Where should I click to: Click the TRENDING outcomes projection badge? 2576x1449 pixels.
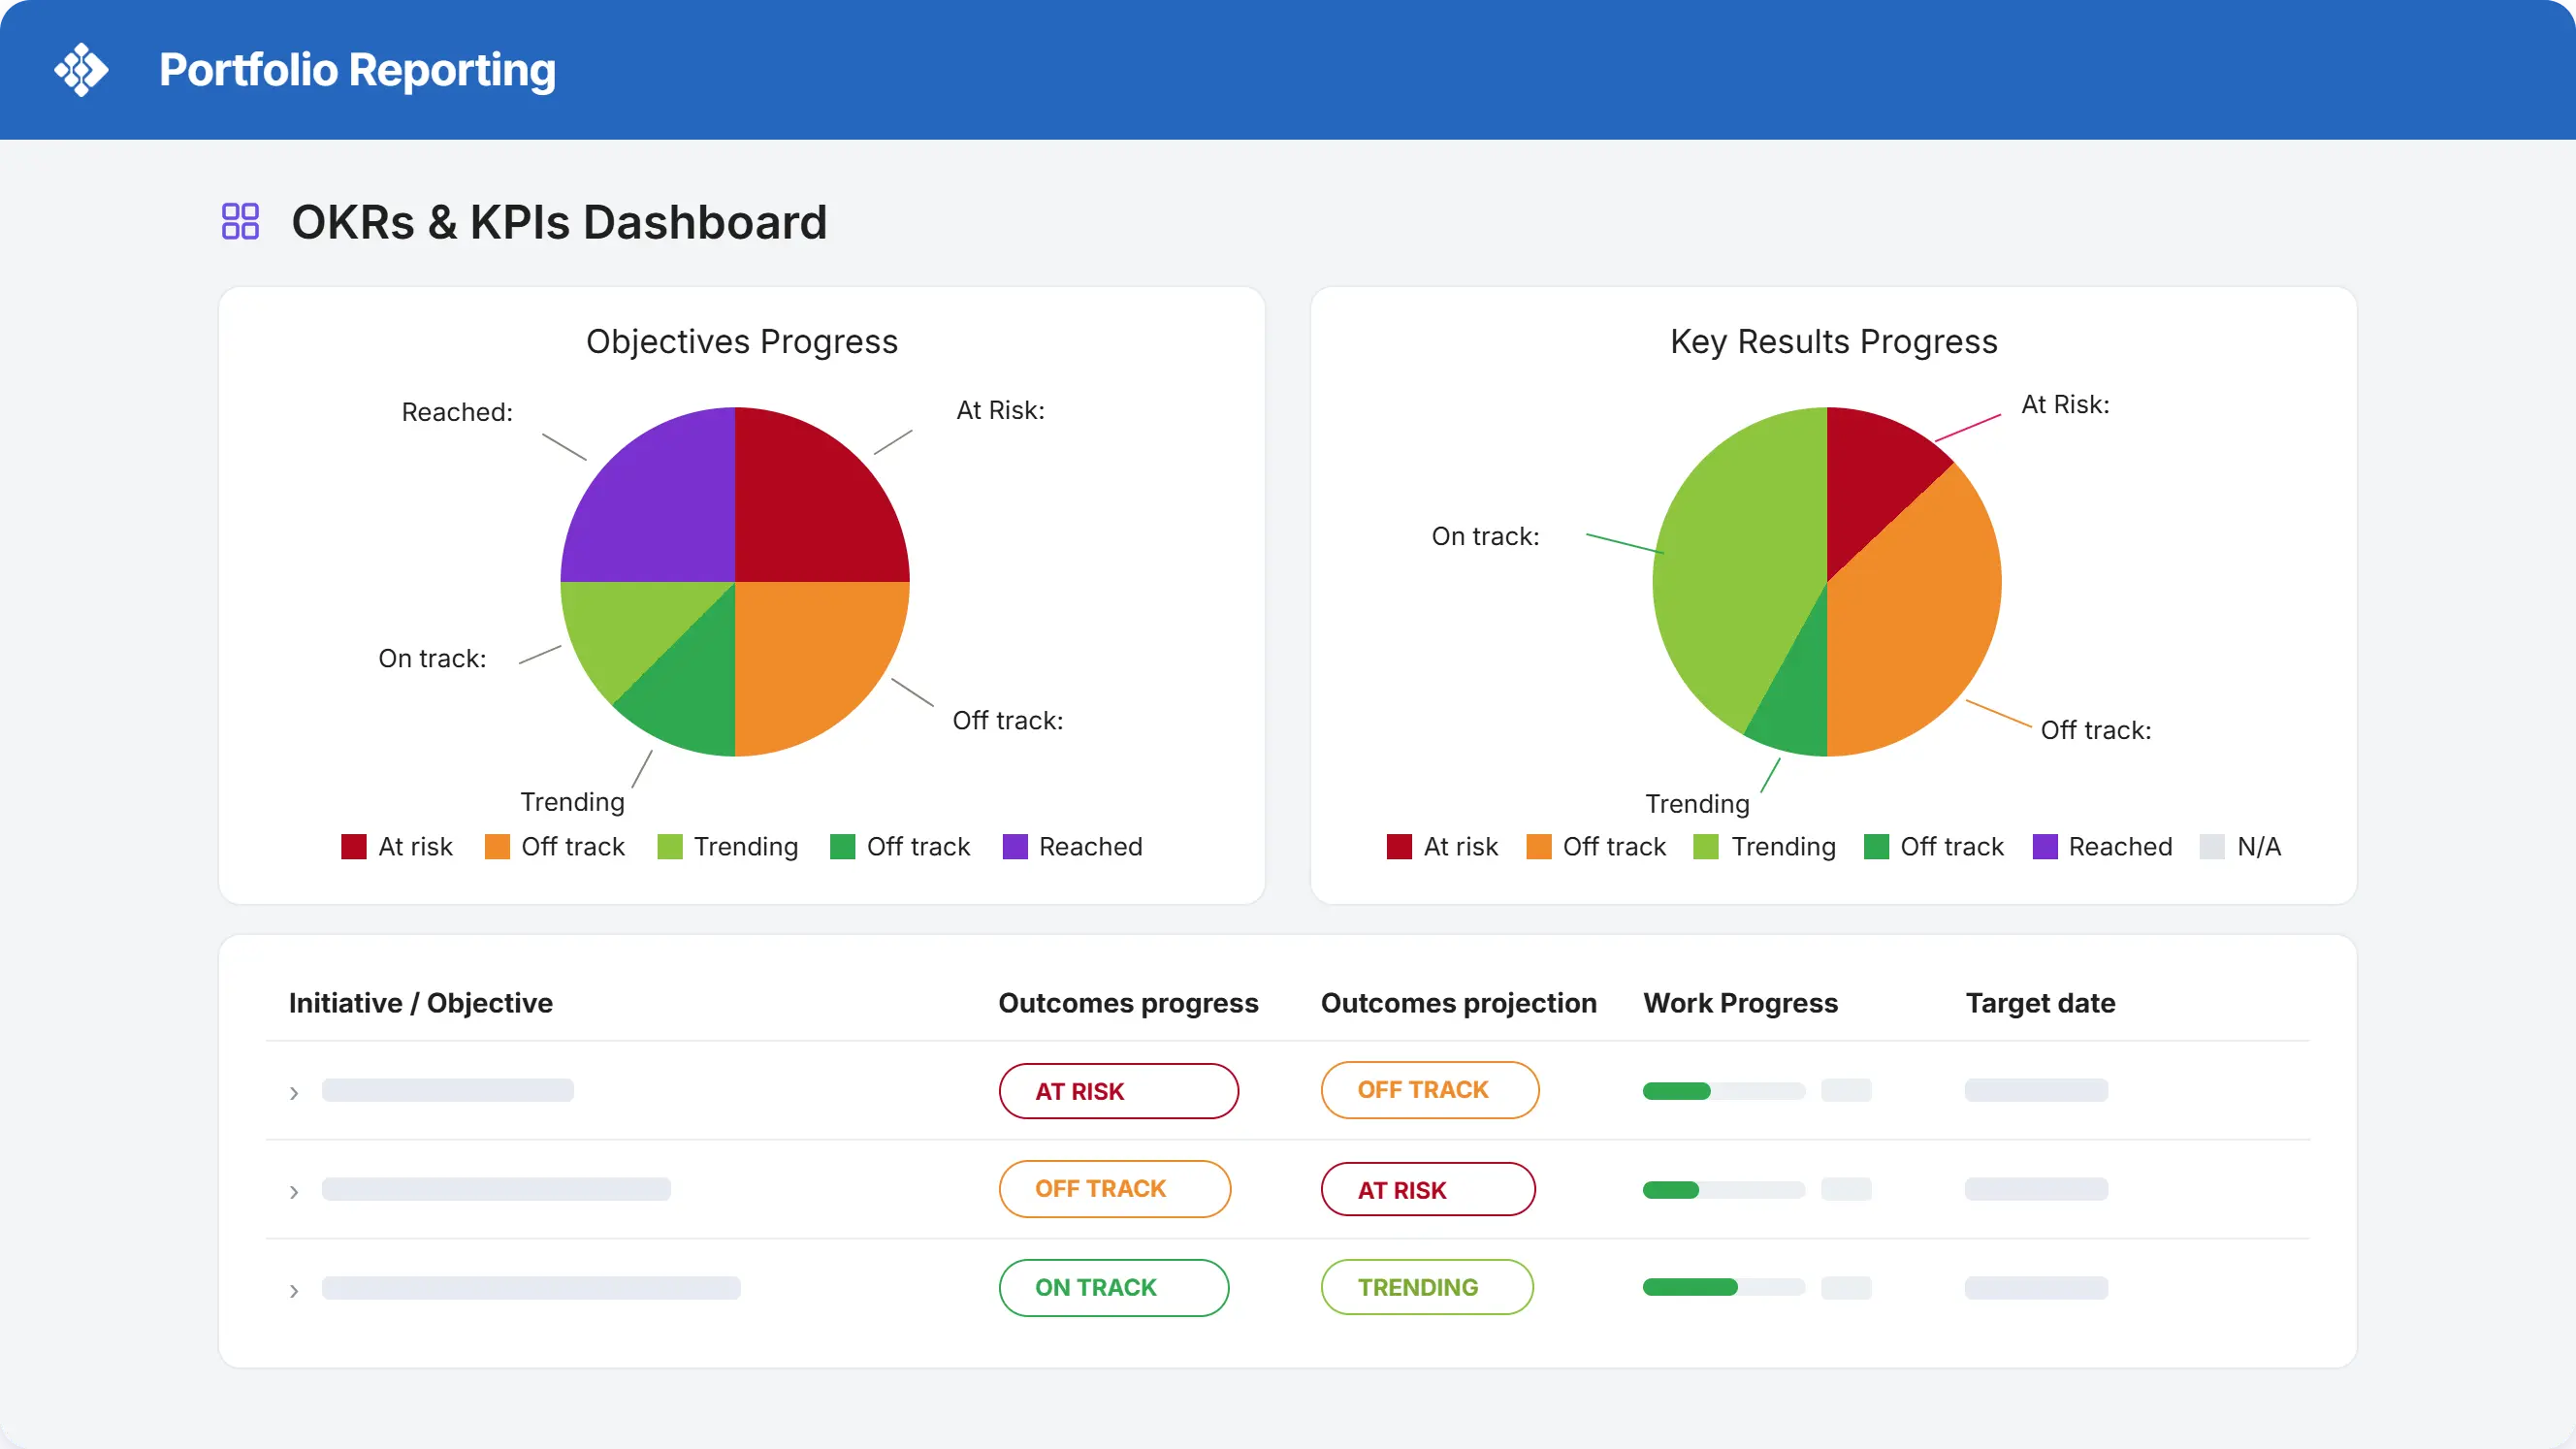point(1427,1288)
